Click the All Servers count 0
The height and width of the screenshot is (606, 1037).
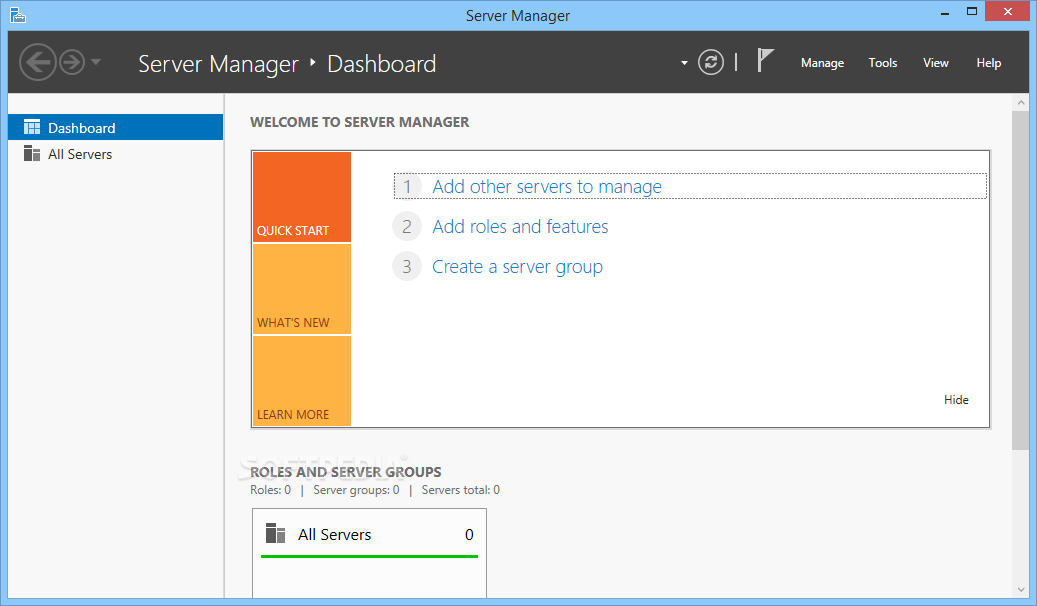tap(469, 535)
